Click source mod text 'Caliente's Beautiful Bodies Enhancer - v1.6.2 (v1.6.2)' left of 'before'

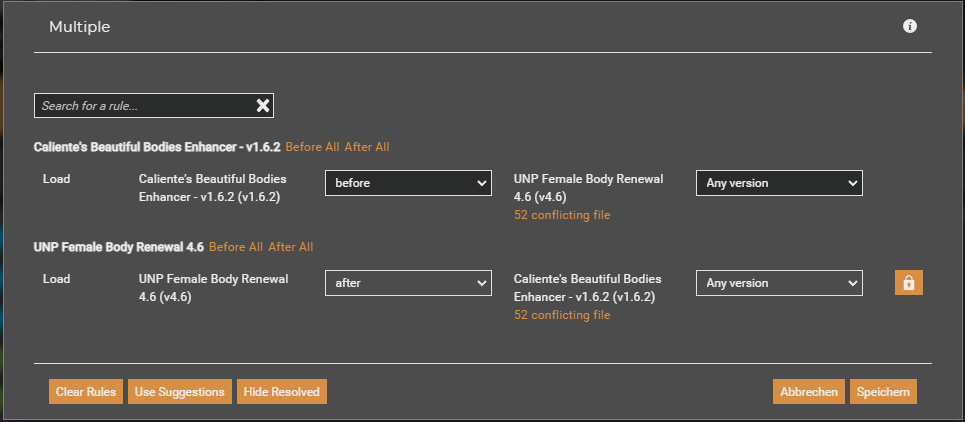pos(212,188)
